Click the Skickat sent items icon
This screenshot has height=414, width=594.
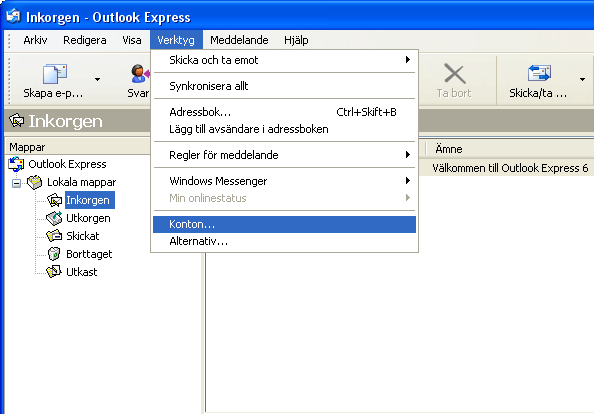point(54,236)
